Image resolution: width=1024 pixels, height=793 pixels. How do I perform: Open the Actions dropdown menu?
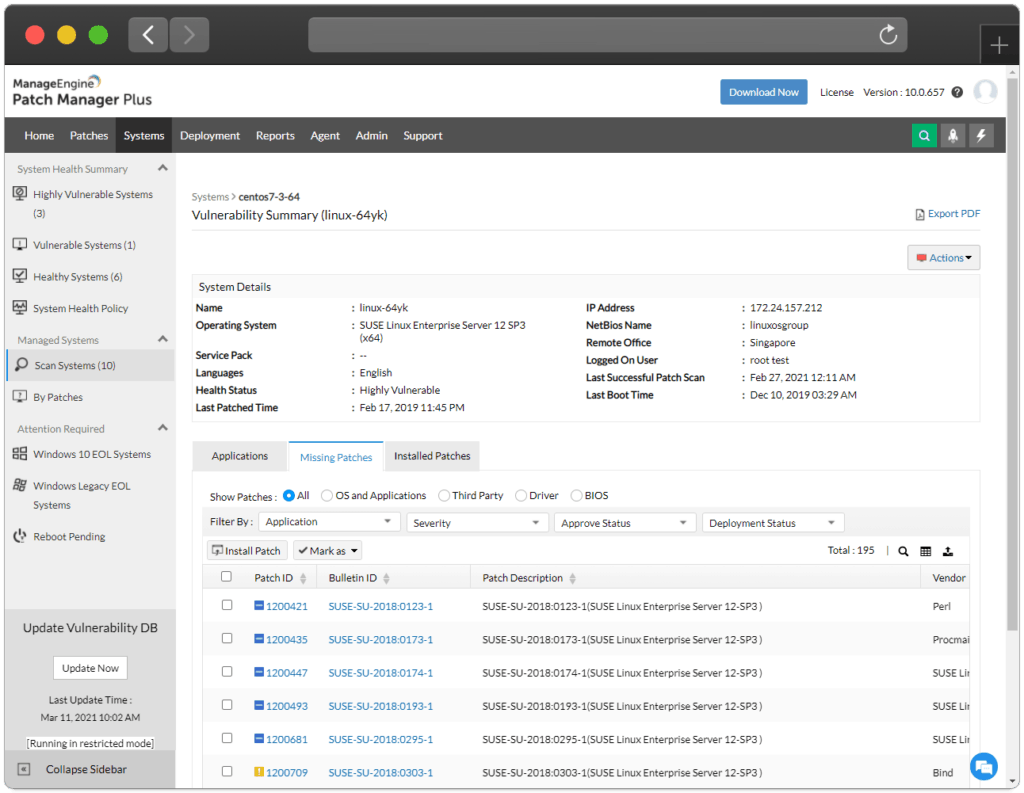[x=944, y=257]
